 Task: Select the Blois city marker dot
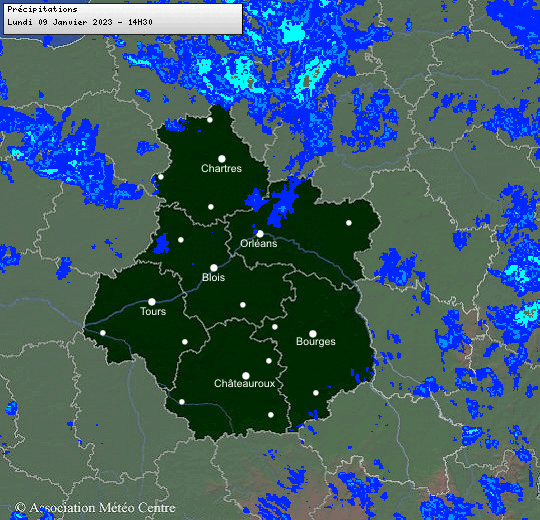tap(214, 268)
